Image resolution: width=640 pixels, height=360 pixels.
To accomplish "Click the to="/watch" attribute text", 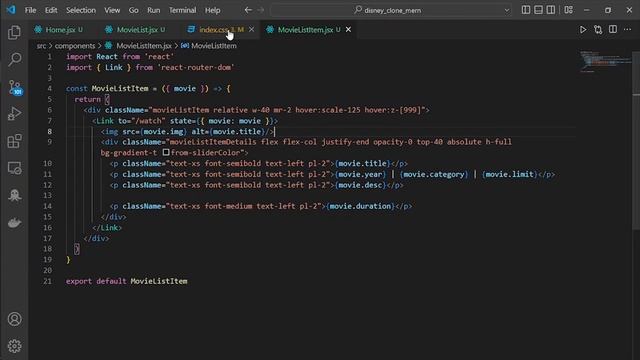I will [x=141, y=121].
